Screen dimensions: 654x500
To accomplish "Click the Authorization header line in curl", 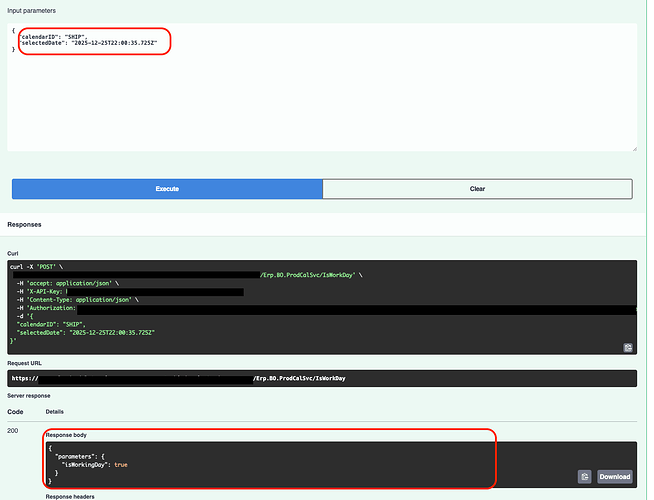I will (327, 308).
